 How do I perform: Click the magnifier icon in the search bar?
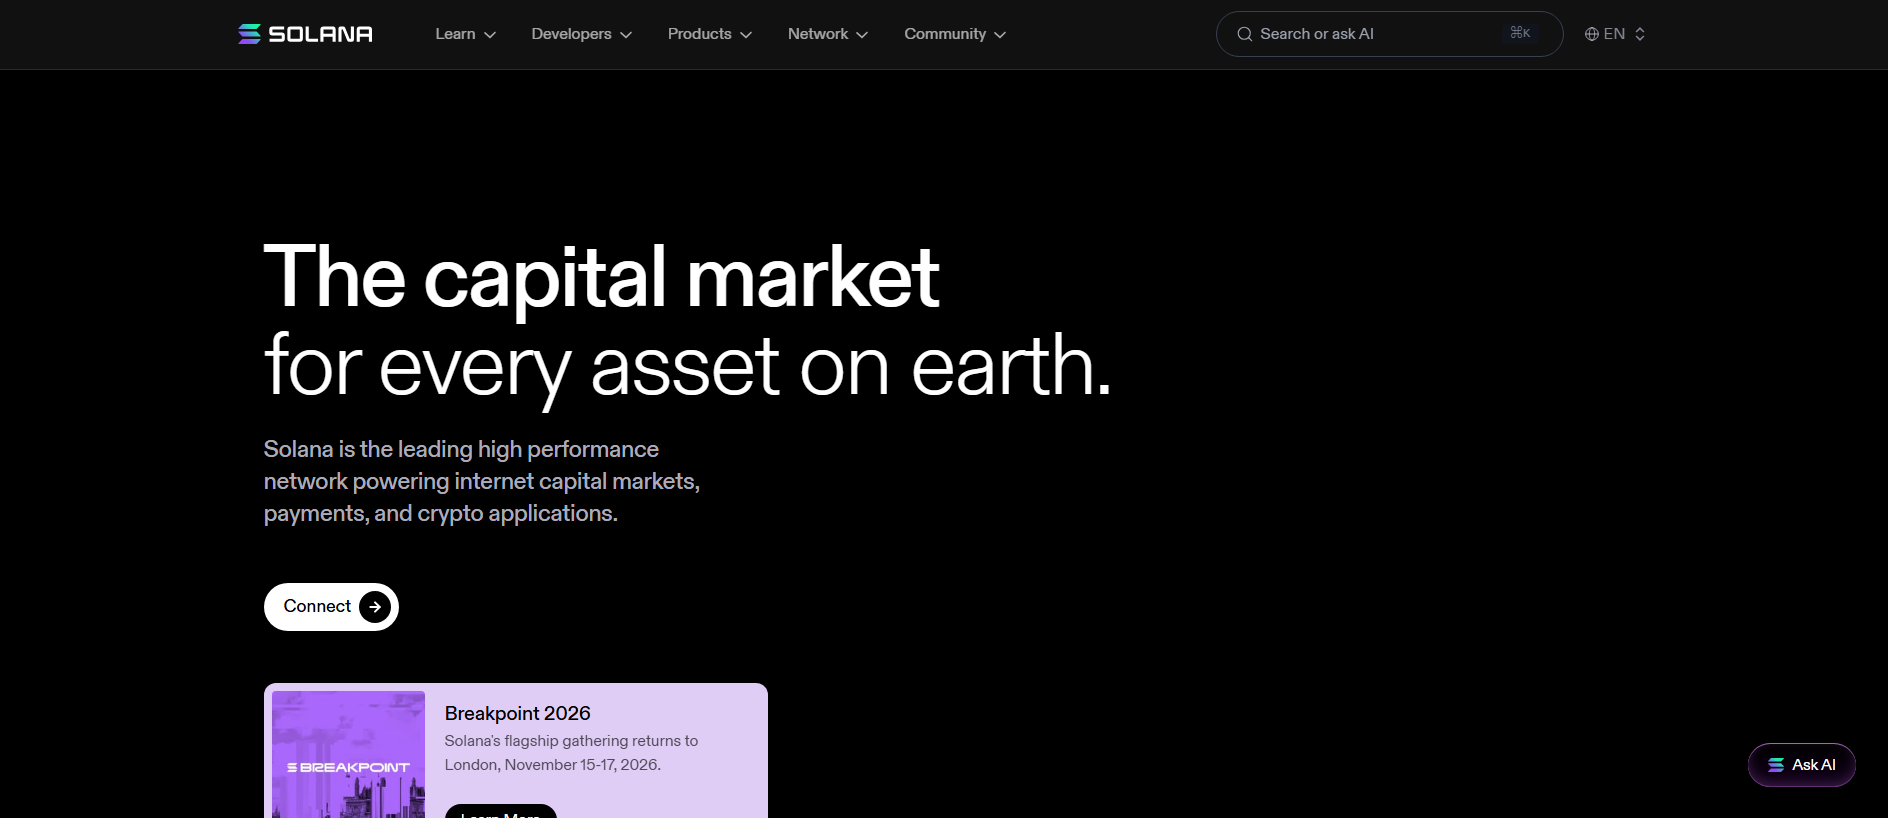[x=1245, y=34]
